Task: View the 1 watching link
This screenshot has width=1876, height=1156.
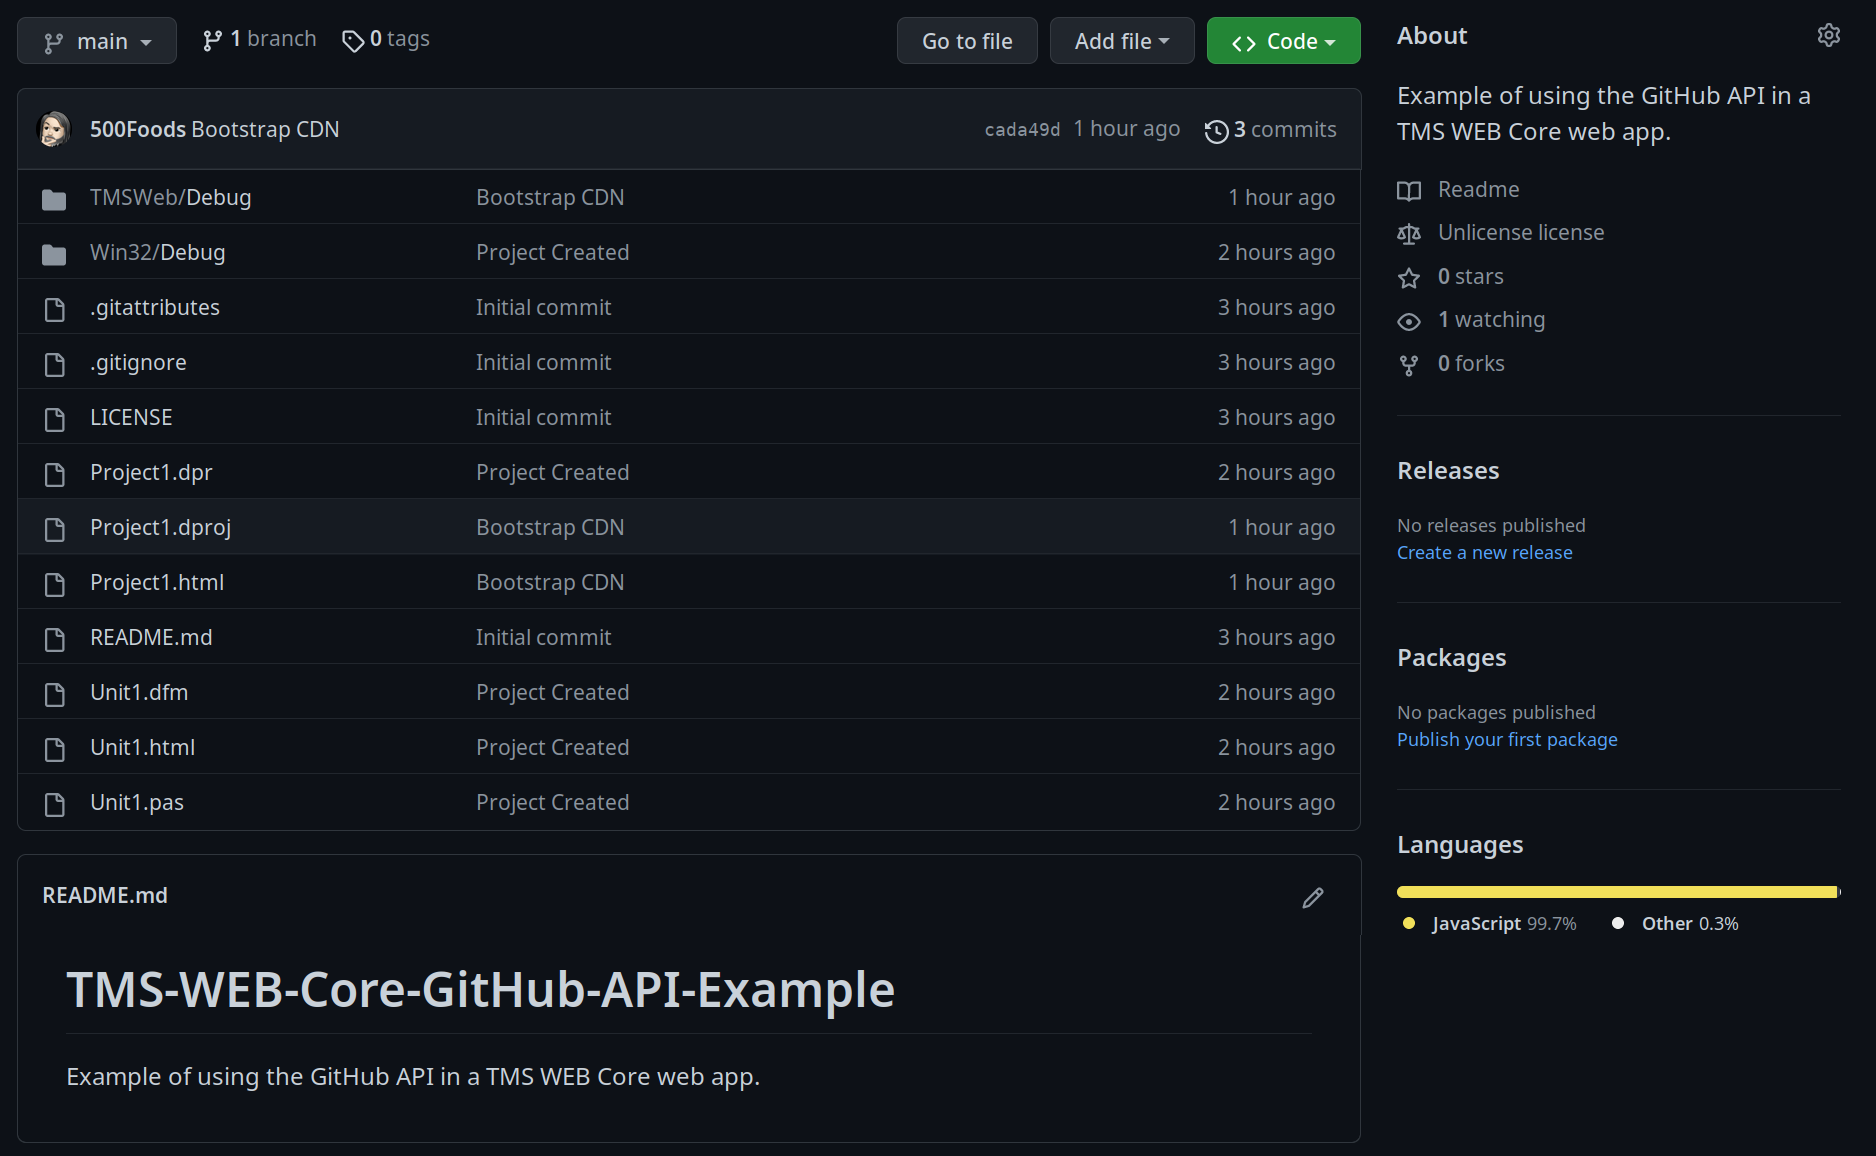Action: pyautogui.click(x=1492, y=319)
